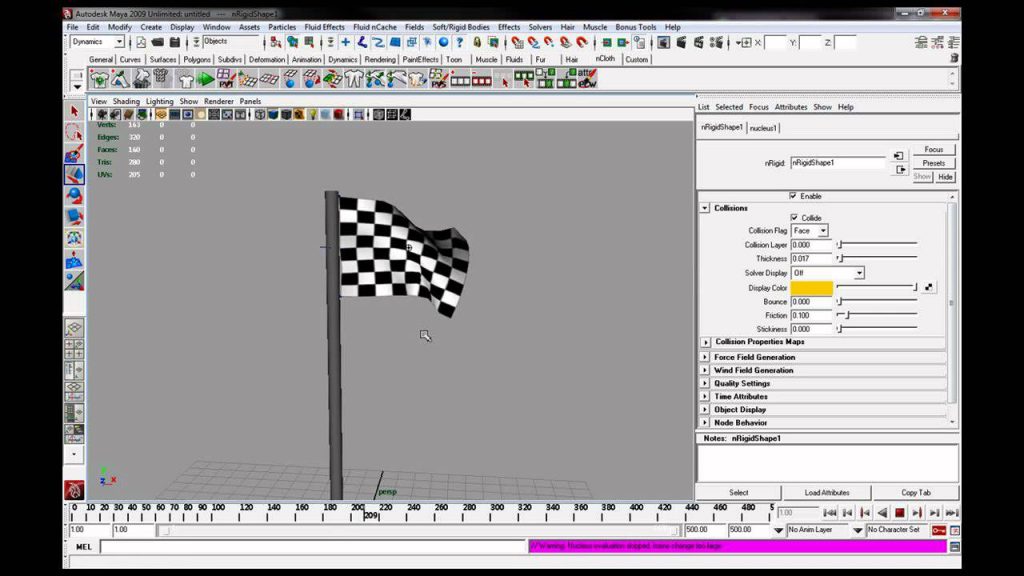
Task: Click the new scene icon
Action: pyautogui.click(x=141, y=42)
